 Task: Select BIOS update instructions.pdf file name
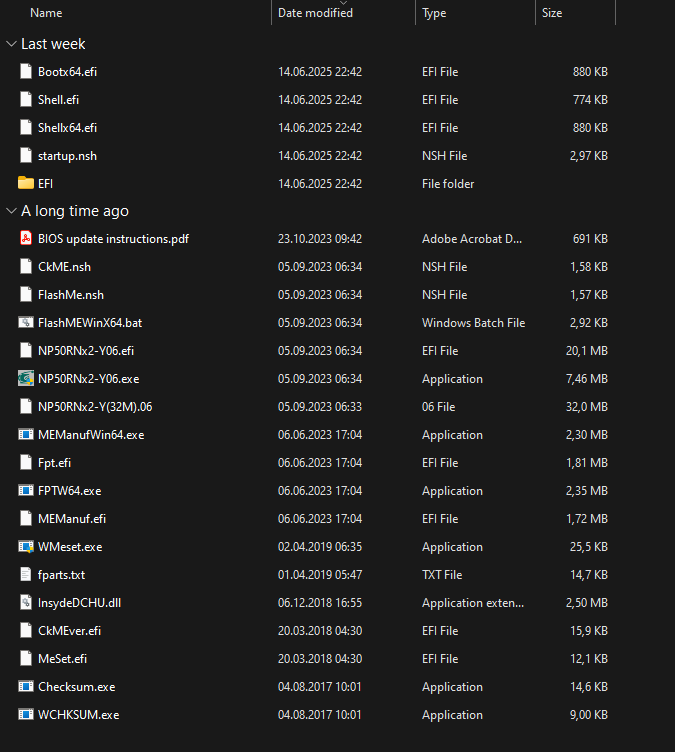point(114,238)
